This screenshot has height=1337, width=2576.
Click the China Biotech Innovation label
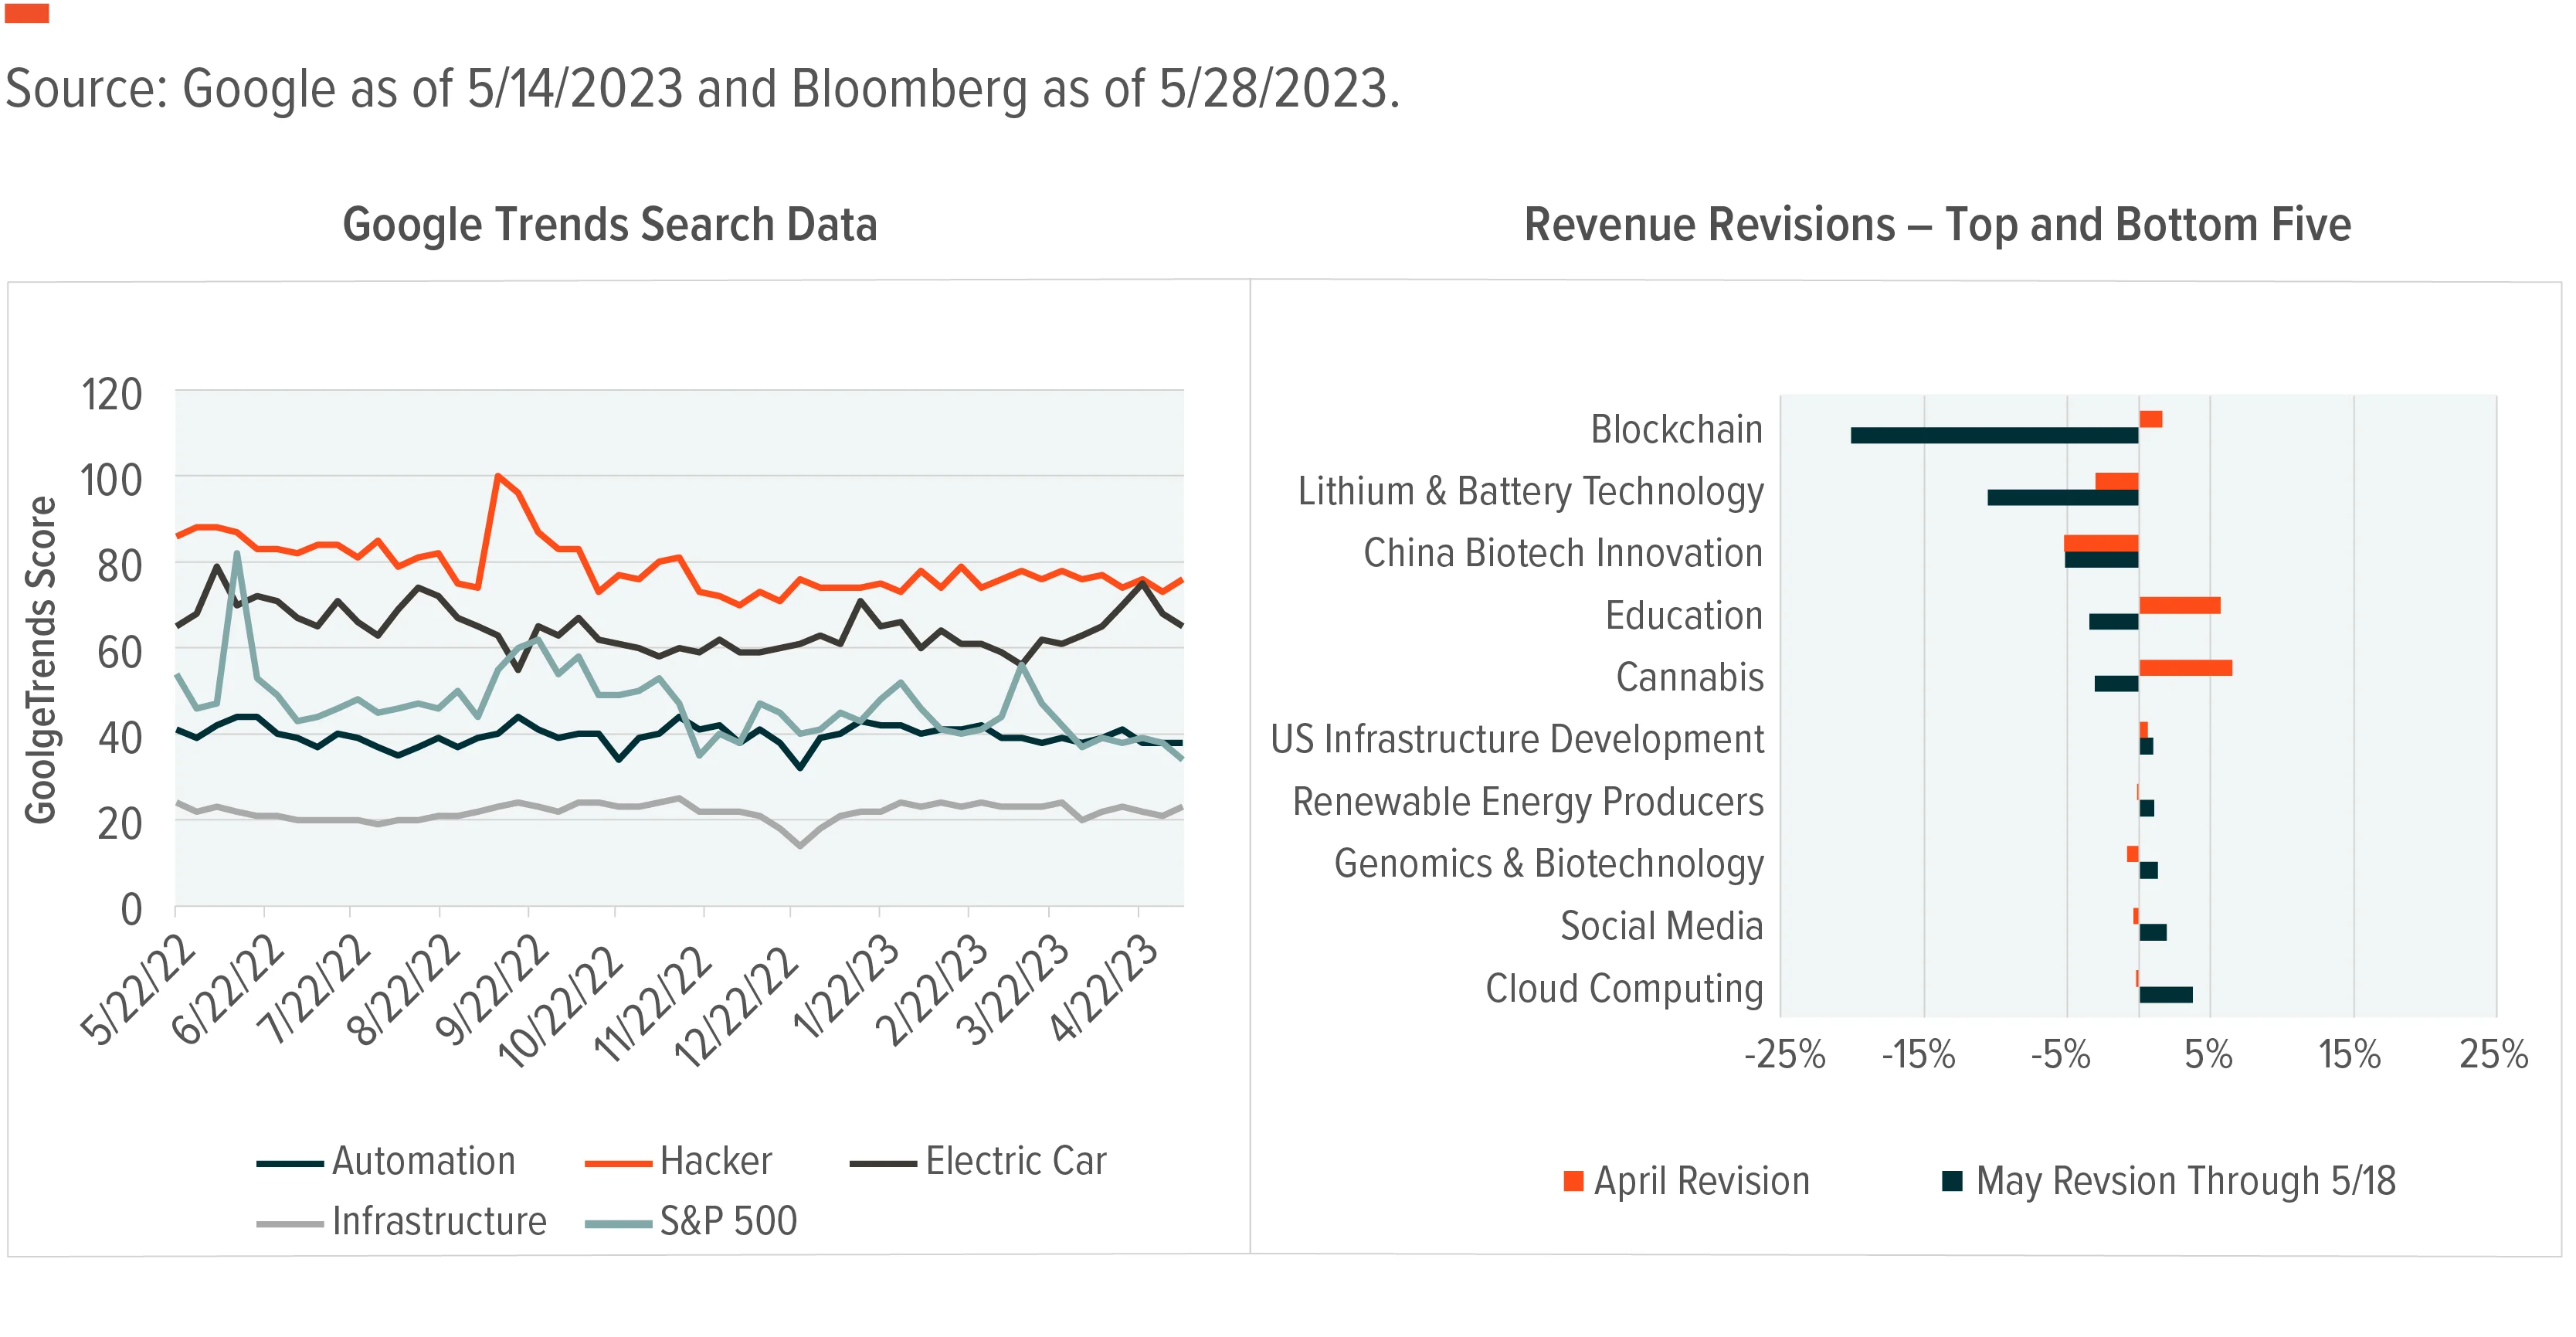coord(1563,553)
